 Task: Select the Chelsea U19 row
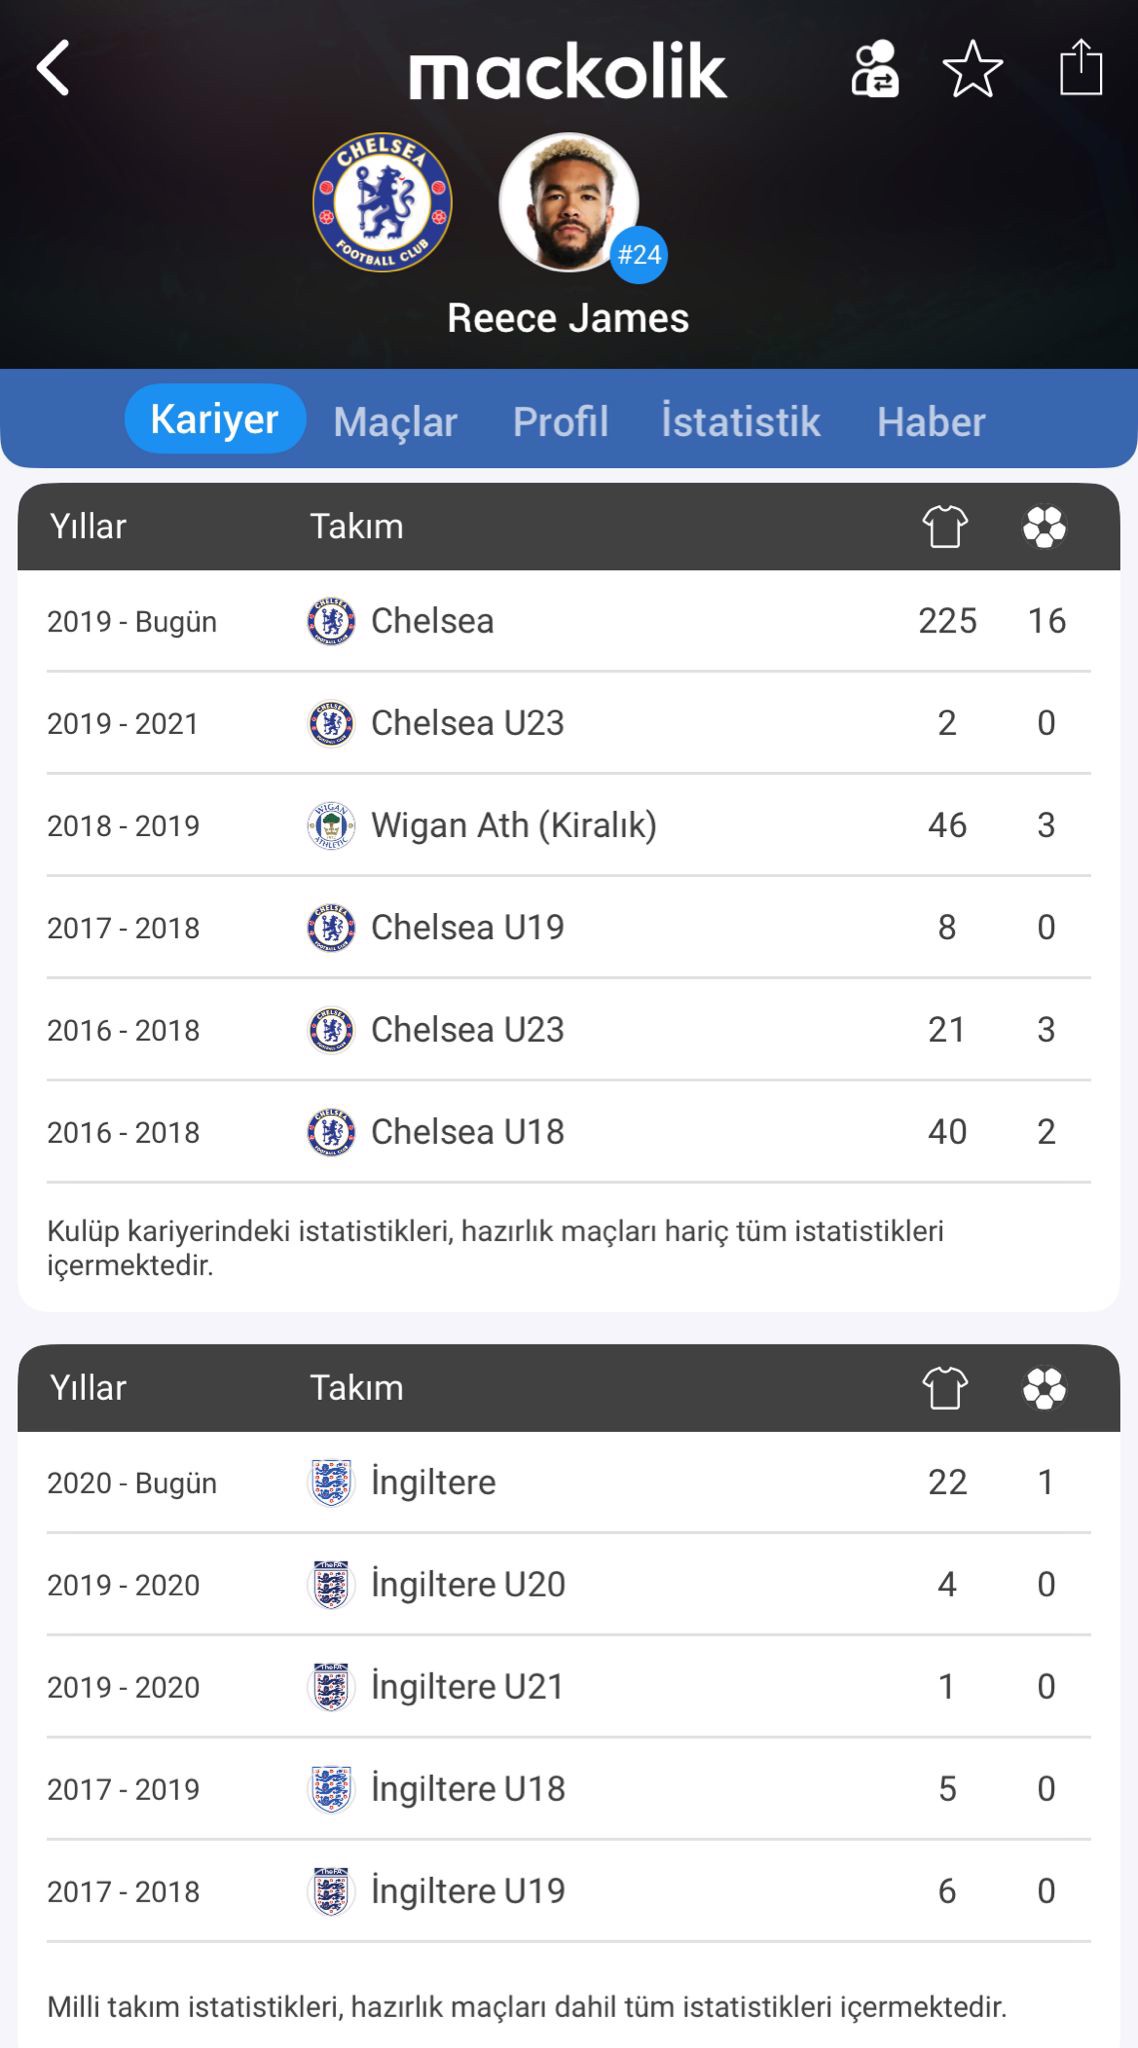click(568, 928)
